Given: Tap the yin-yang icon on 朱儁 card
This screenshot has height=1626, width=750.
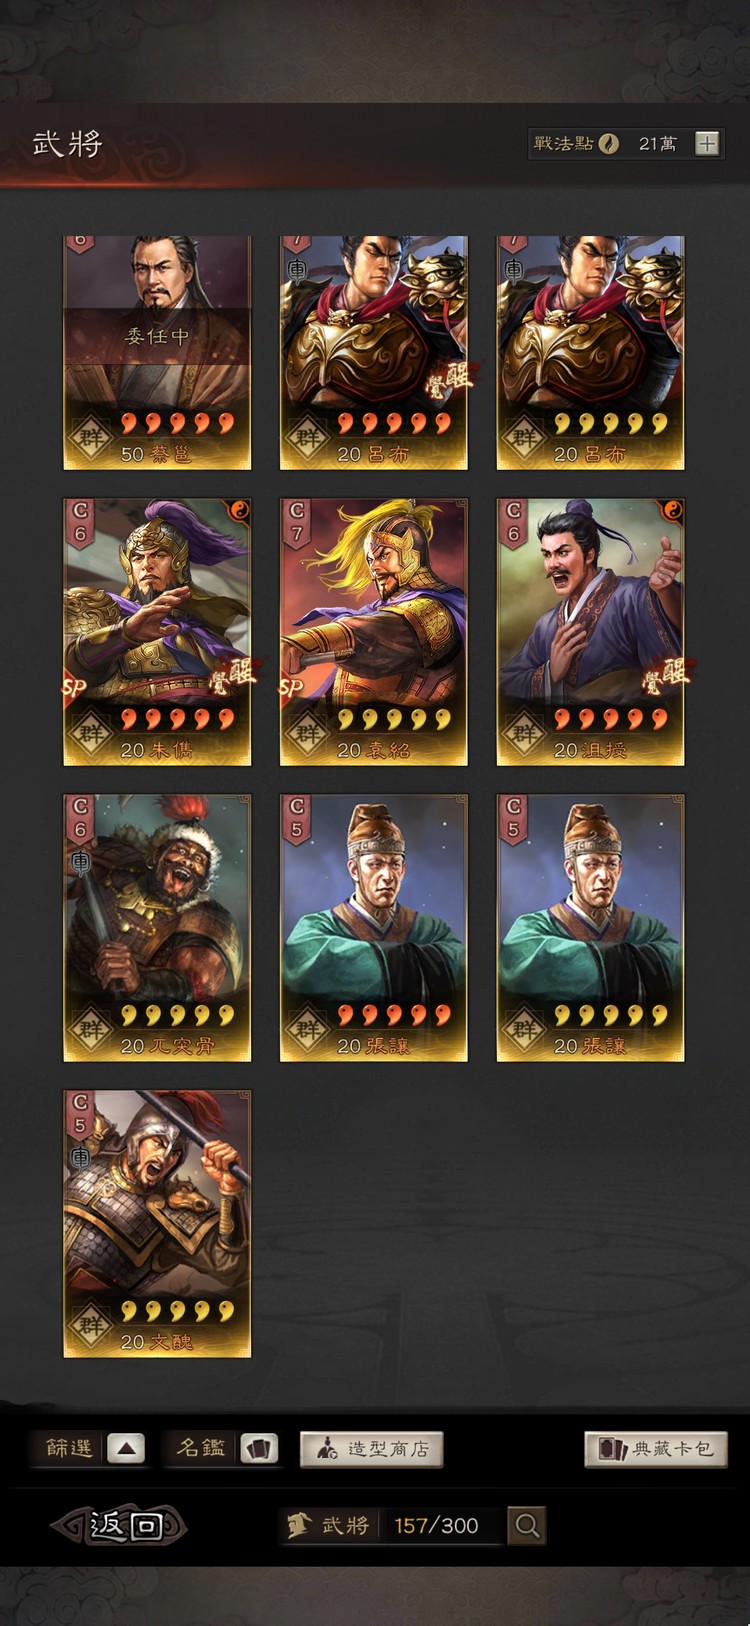Looking at the screenshot, I should (240, 510).
